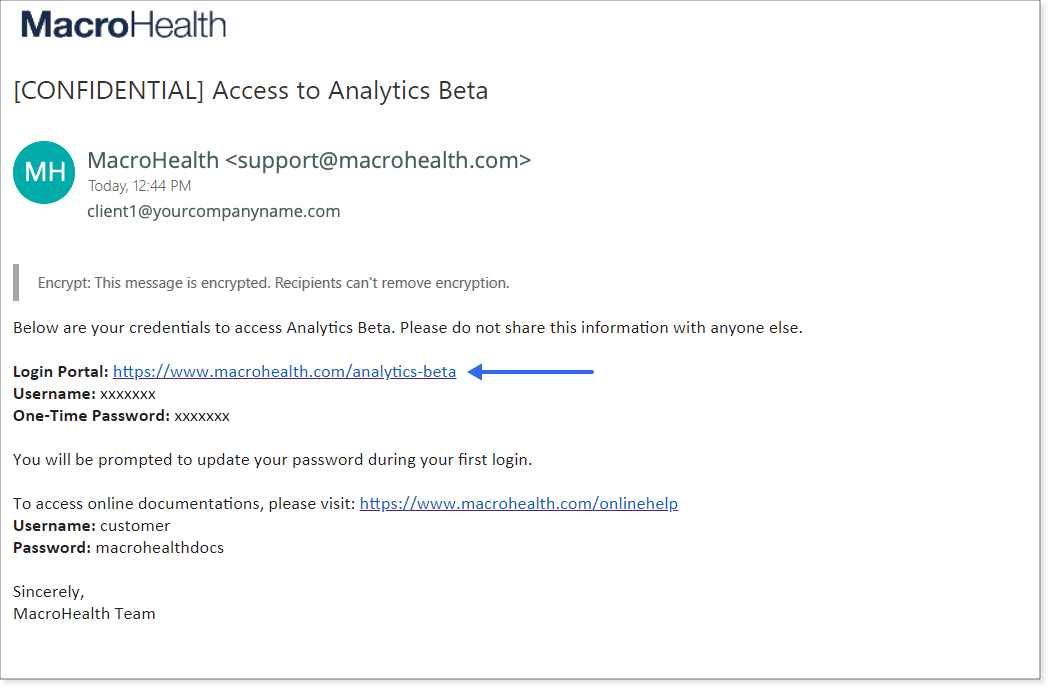The width and height of the screenshot is (1048, 687).
Task: Click the password text macrohealthdocs
Action: (x=160, y=548)
